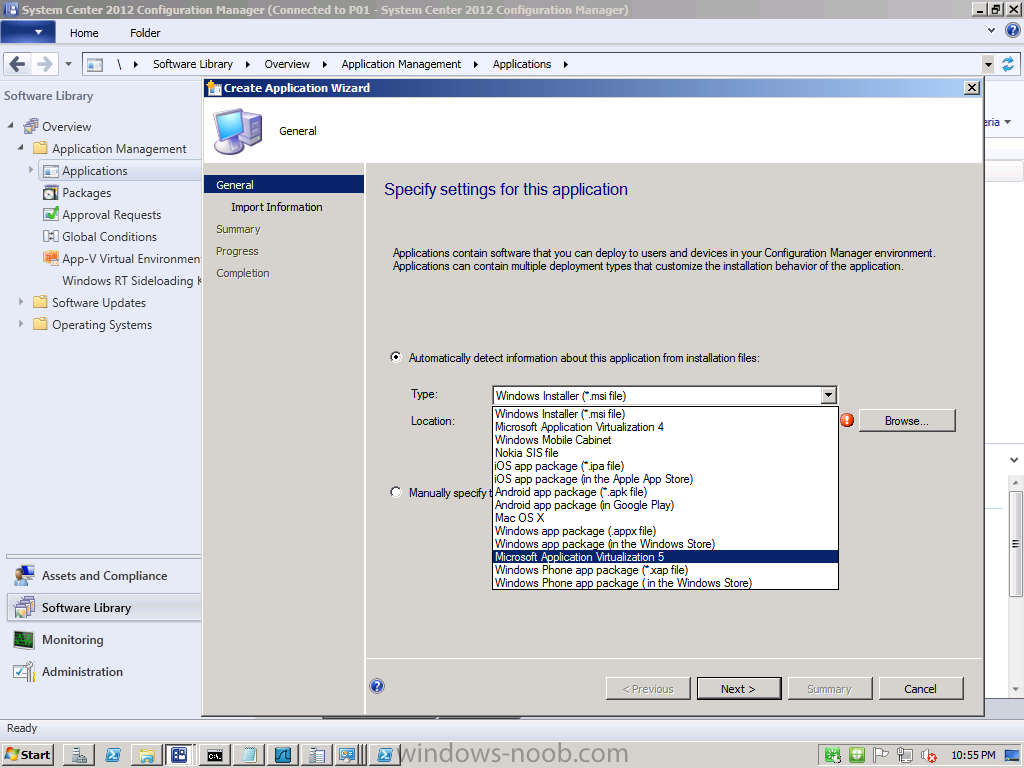Click the wizard help question mark icon
Viewport: 1024px width, 768px height.
377,686
